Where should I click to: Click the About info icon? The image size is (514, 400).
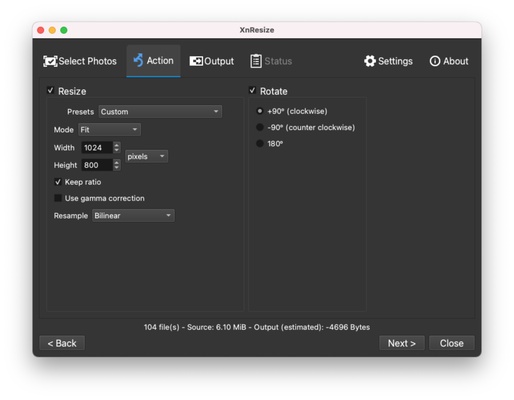point(435,61)
